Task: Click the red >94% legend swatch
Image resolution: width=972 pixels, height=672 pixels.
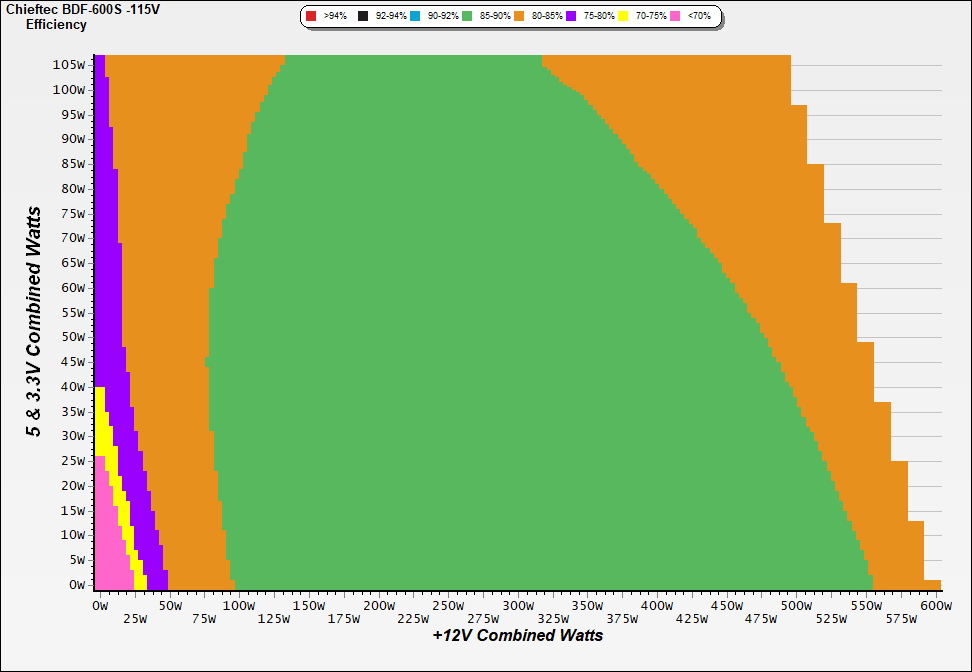Action: [x=311, y=17]
